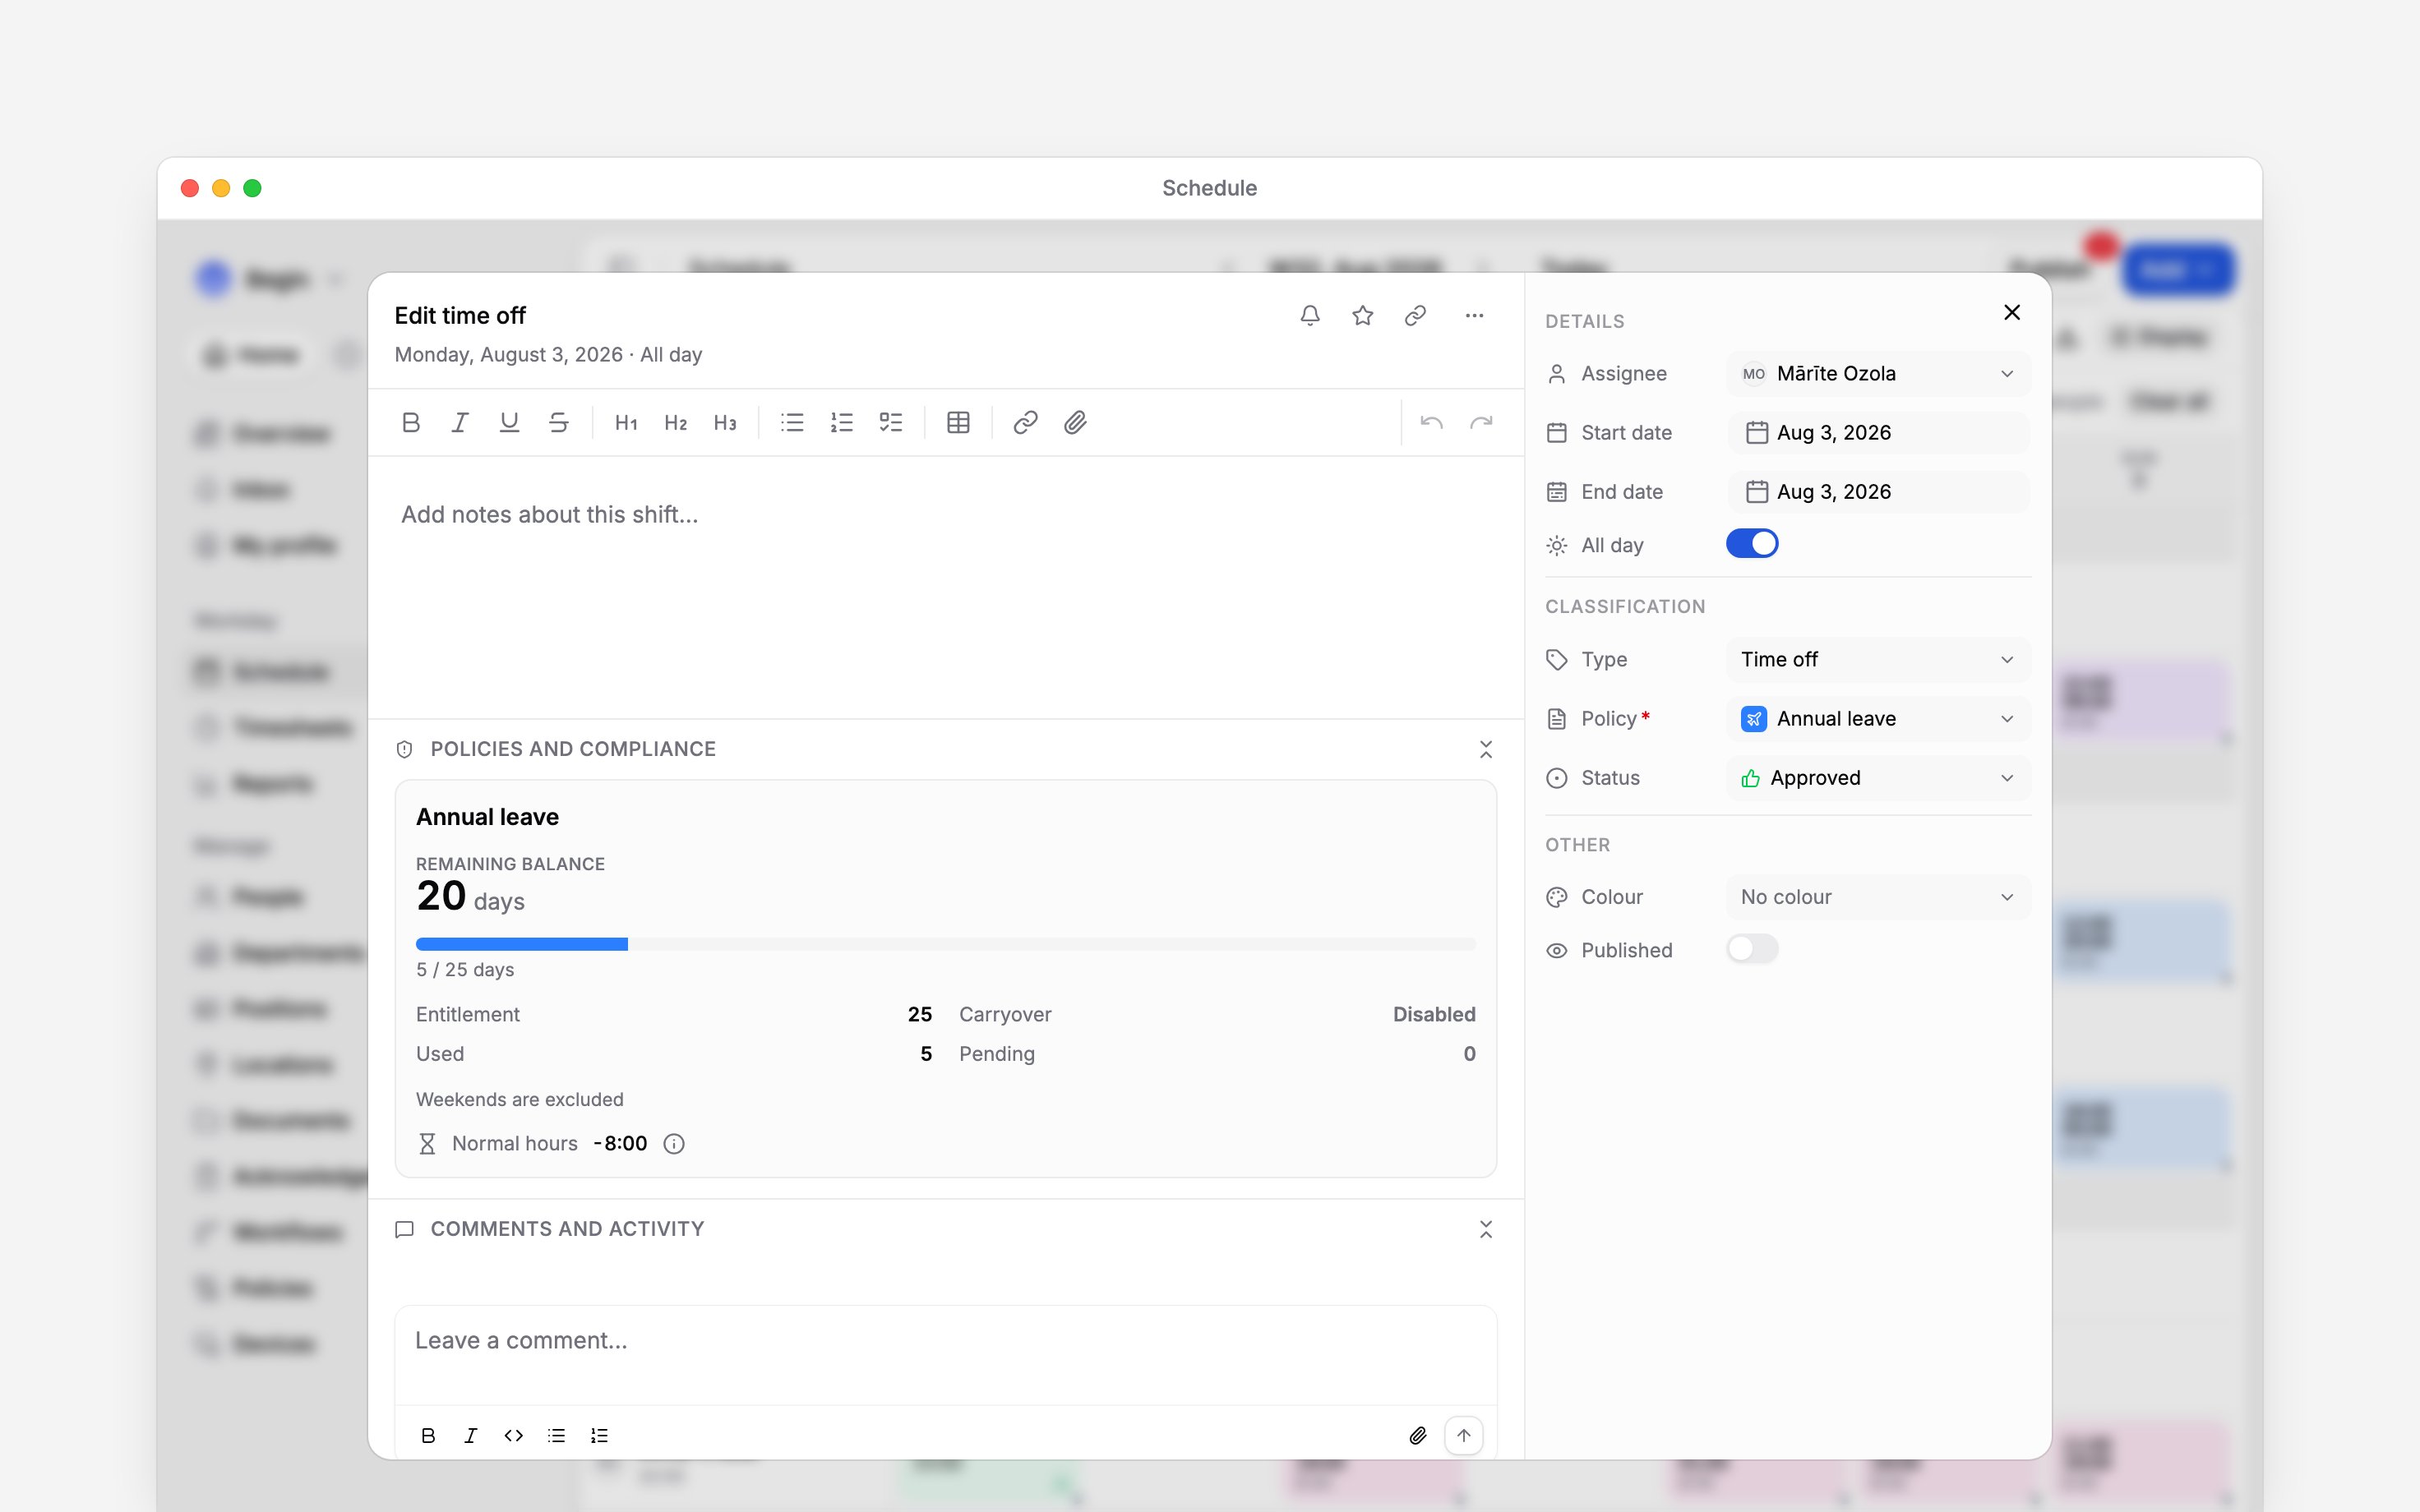Open the Policy dropdown showing Annual leave
Image resolution: width=2420 pixels, height=1512 pixels.
click(1879, 719)
